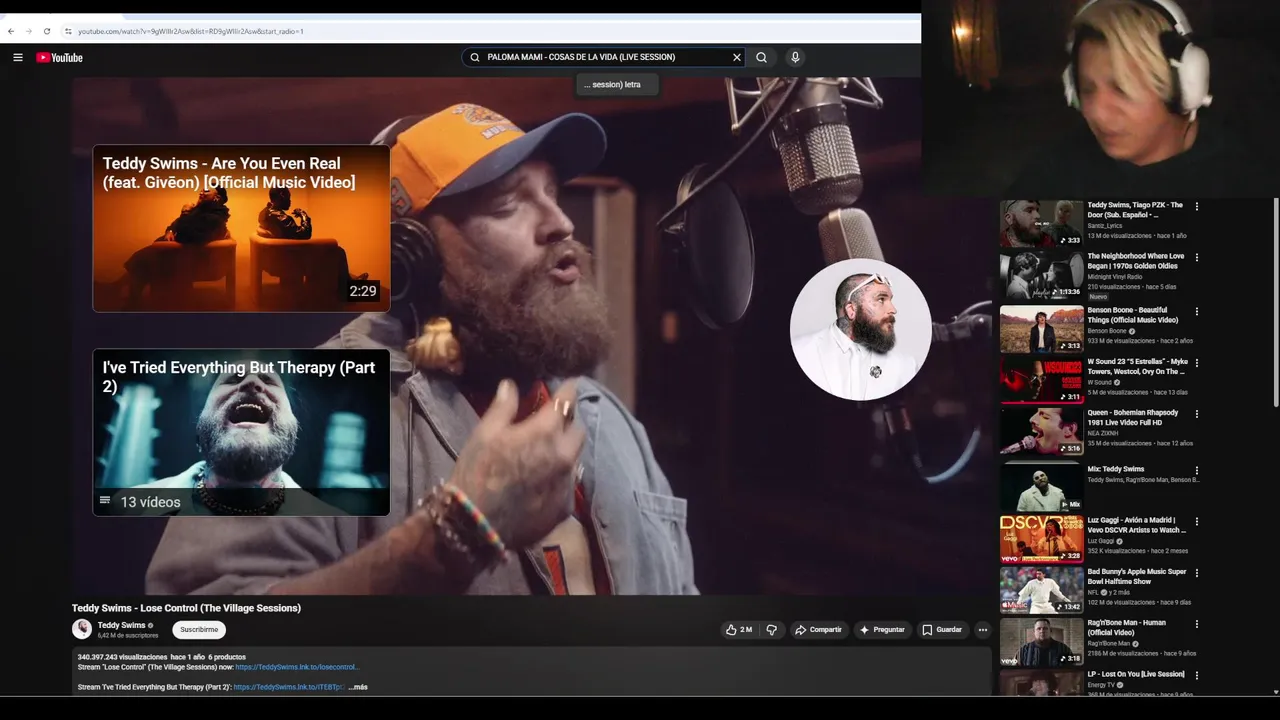Click the Suscribirme button
The width and height of the screenshot is (1280, 720).
pos(199,630)
